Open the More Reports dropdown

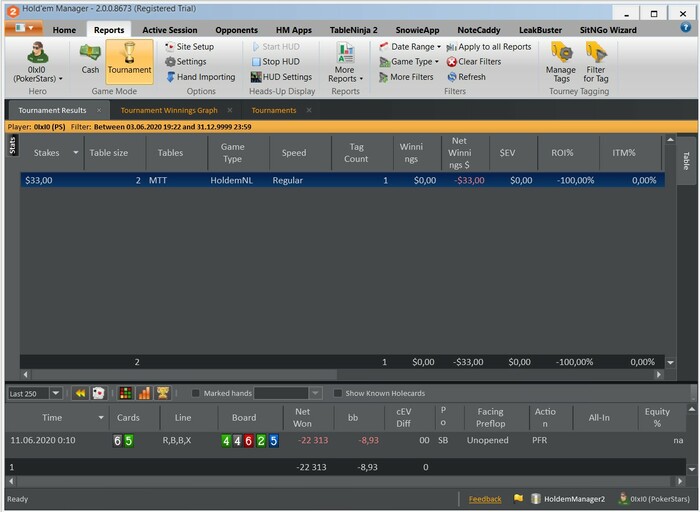346,62
